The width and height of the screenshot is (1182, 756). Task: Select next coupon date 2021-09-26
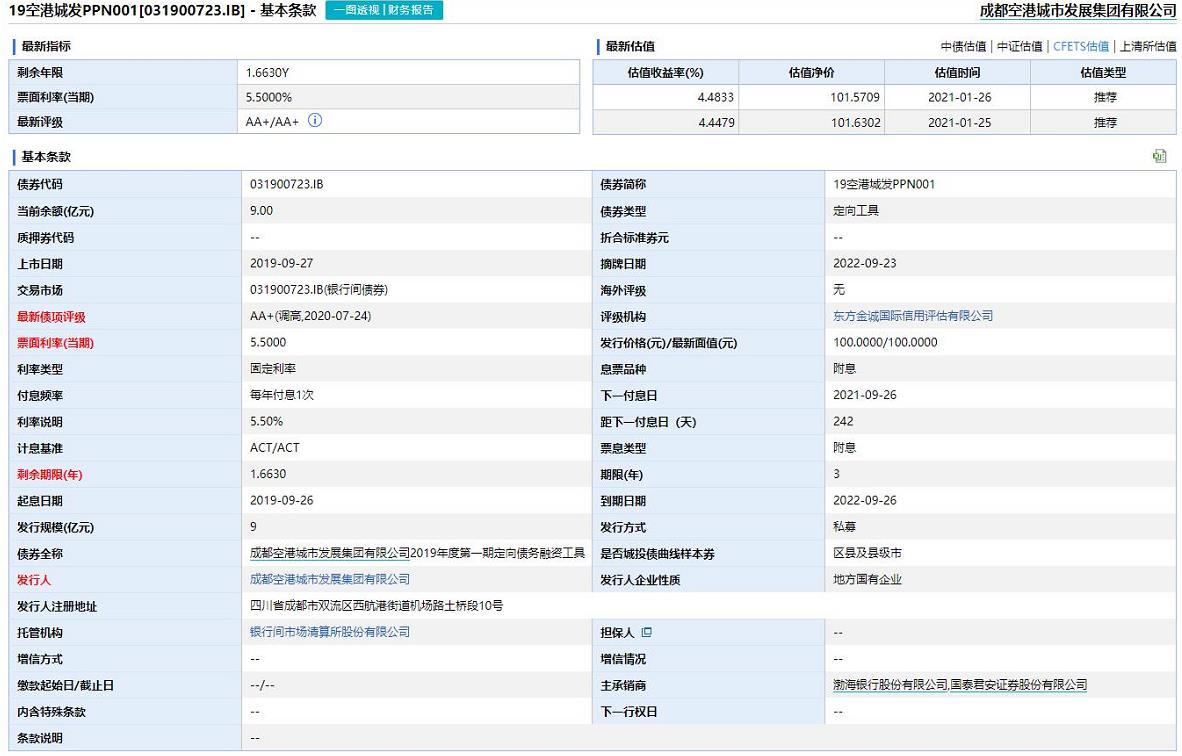865,395
